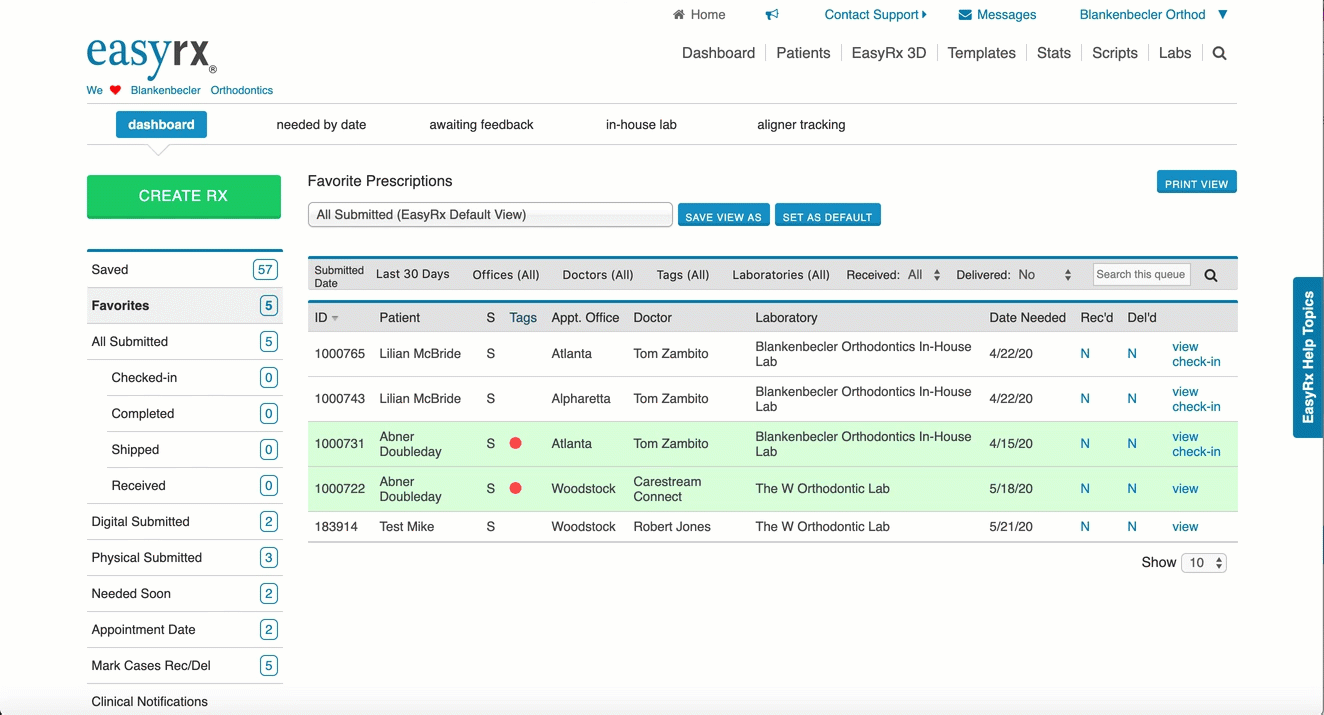
Task: Click the Search this queue field
Action: click(1141, 275)
